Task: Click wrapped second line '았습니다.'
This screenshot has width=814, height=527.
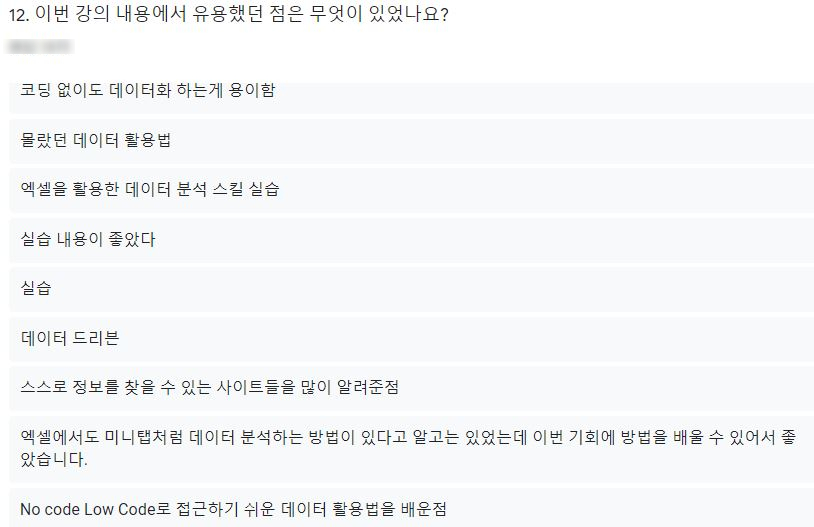Action: coord(54,460)
